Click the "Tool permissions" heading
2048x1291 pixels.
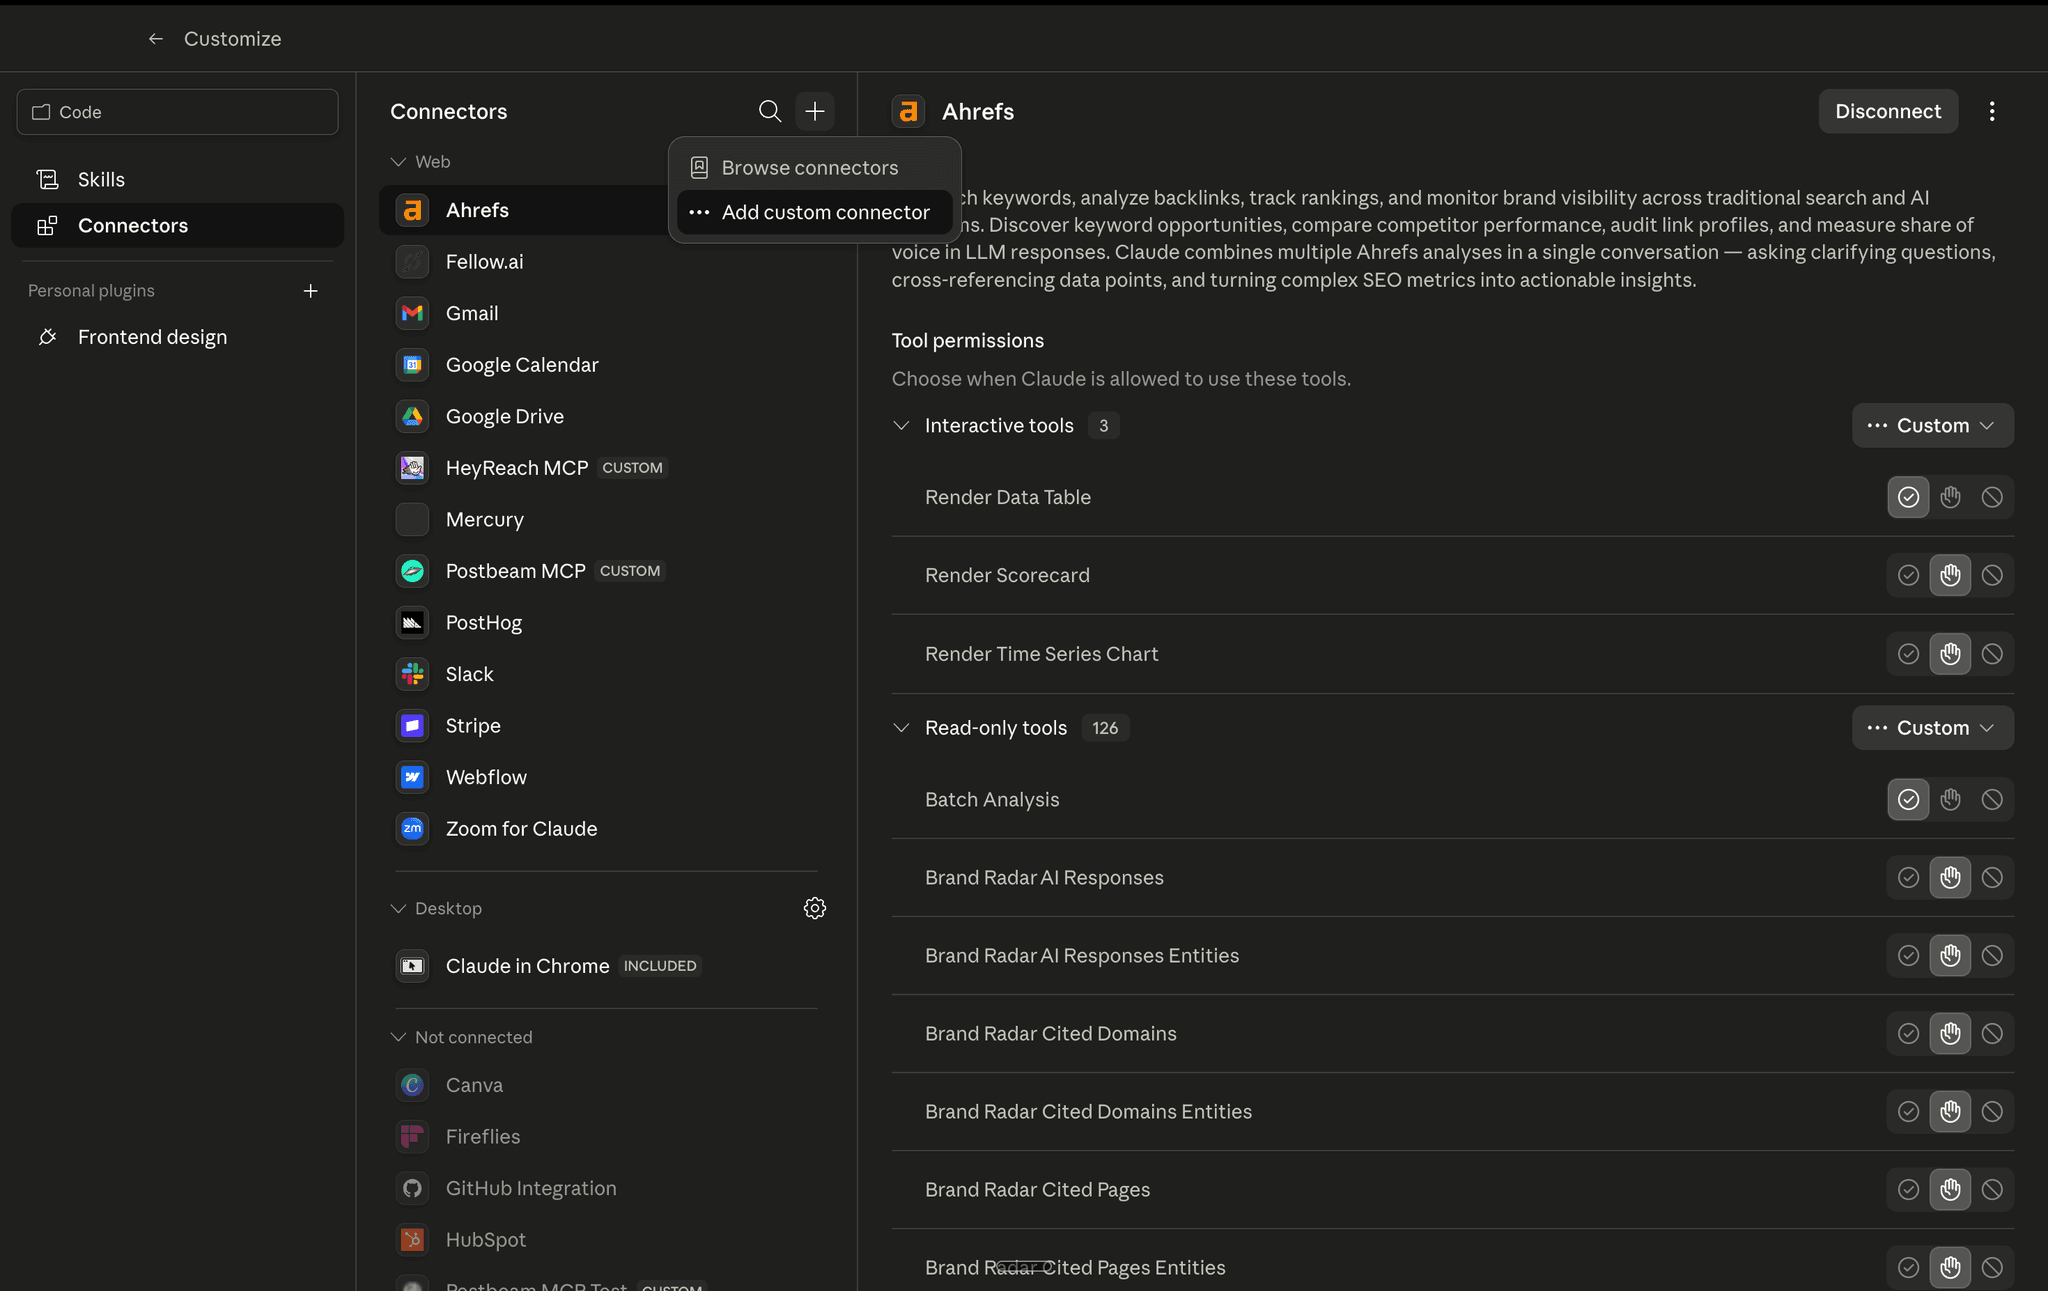(968, 340)
